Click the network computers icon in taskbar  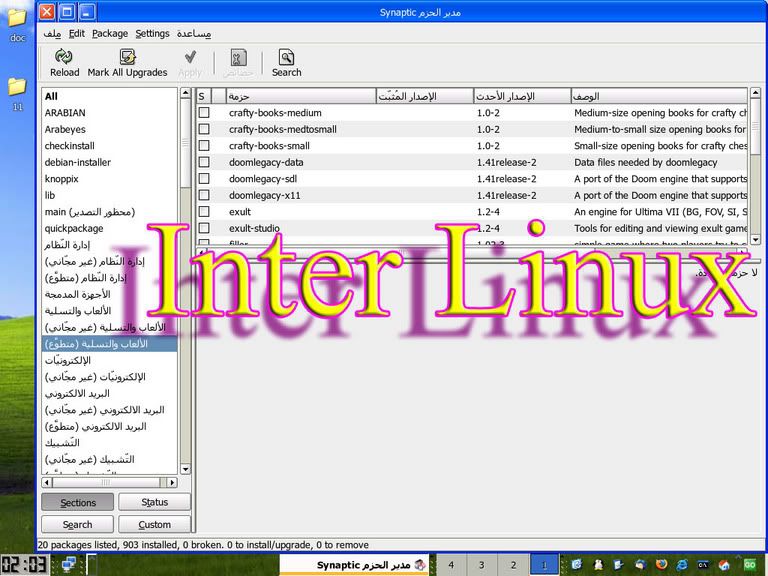(69, 565)
